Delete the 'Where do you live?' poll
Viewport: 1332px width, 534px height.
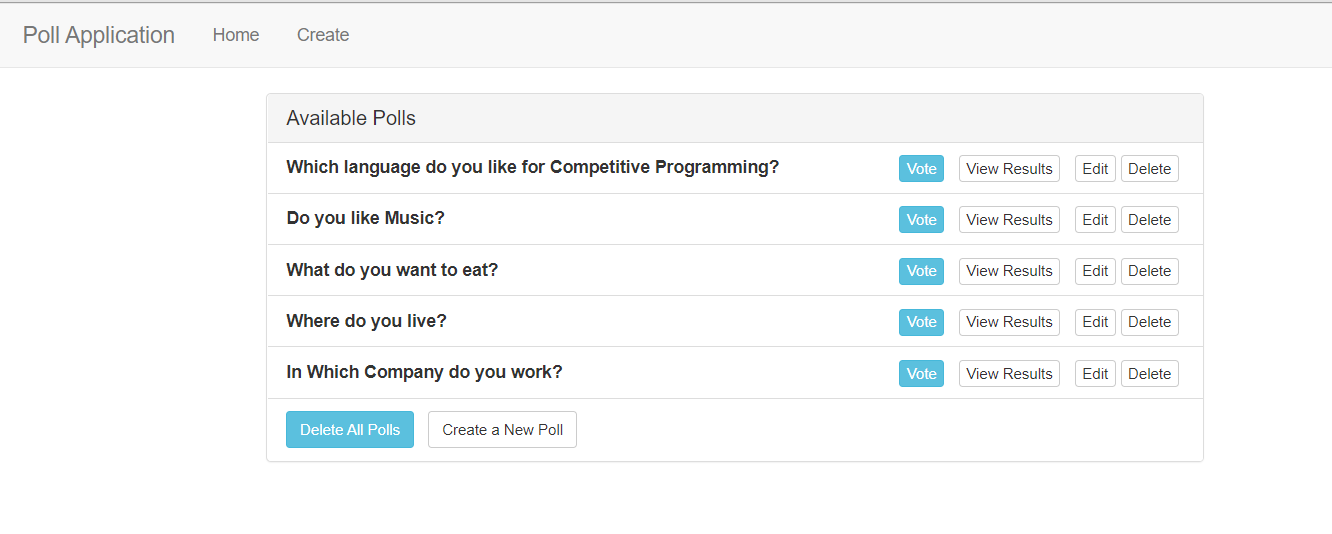tap(1149, 322)
